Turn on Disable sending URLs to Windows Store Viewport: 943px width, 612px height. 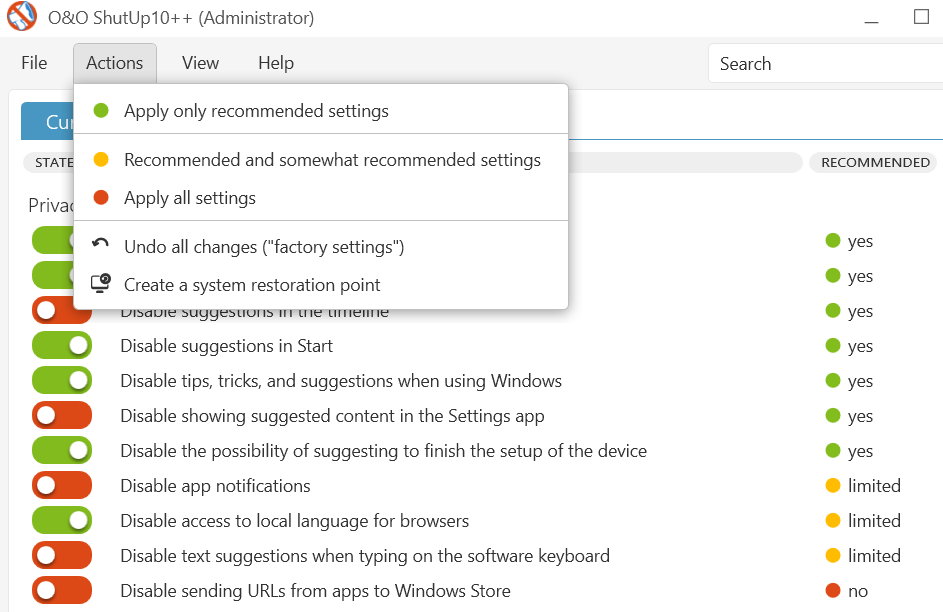click(x=62, y=590)
